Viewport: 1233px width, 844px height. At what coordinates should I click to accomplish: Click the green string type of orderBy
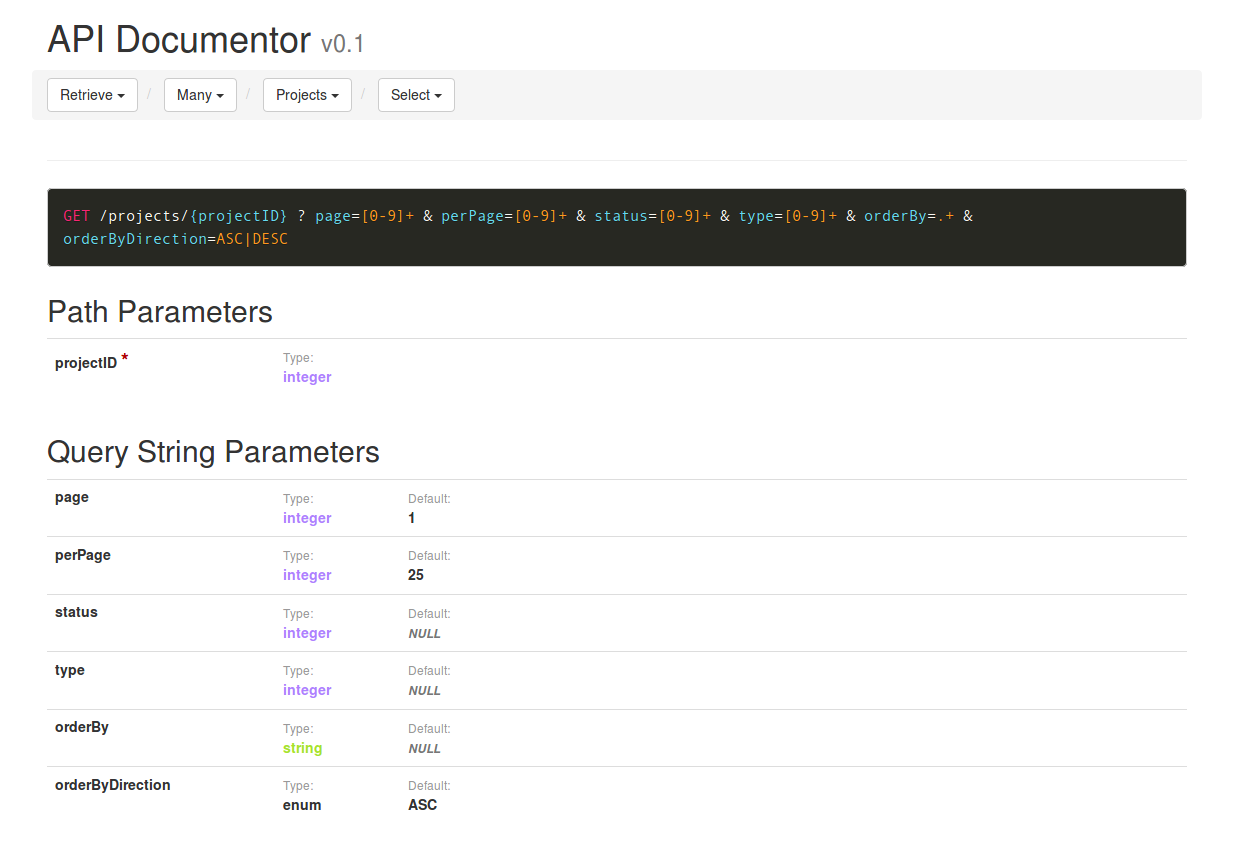click(302, 748)
